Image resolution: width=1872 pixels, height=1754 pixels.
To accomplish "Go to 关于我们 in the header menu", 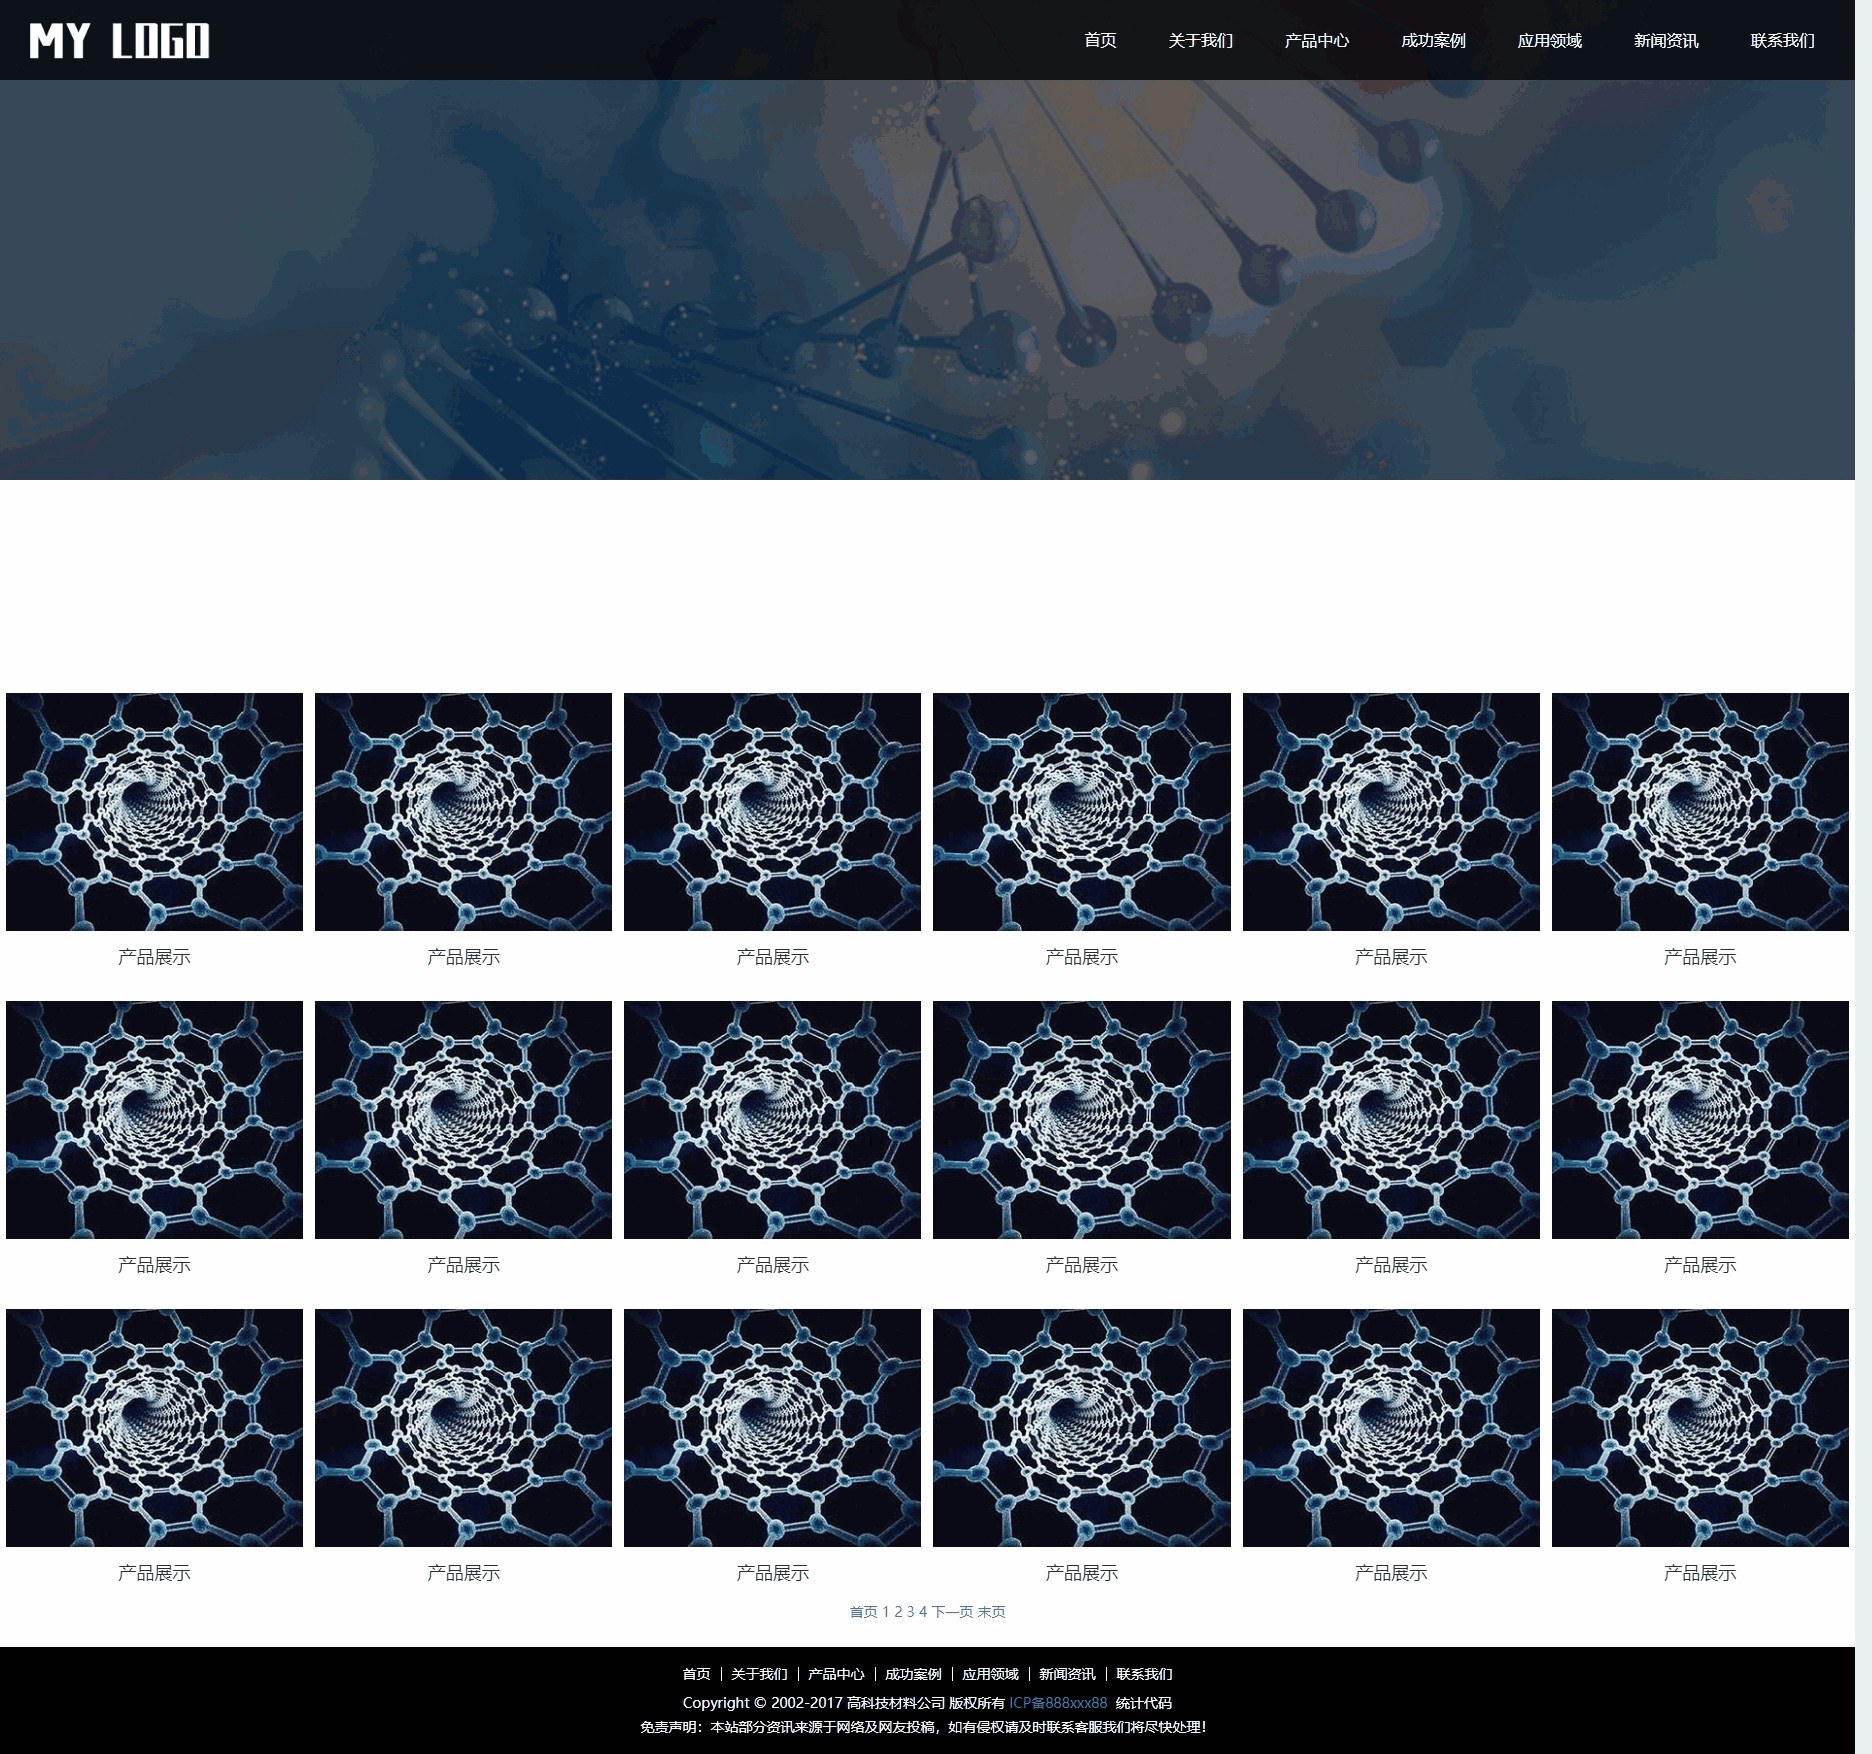I will 1200,41.
